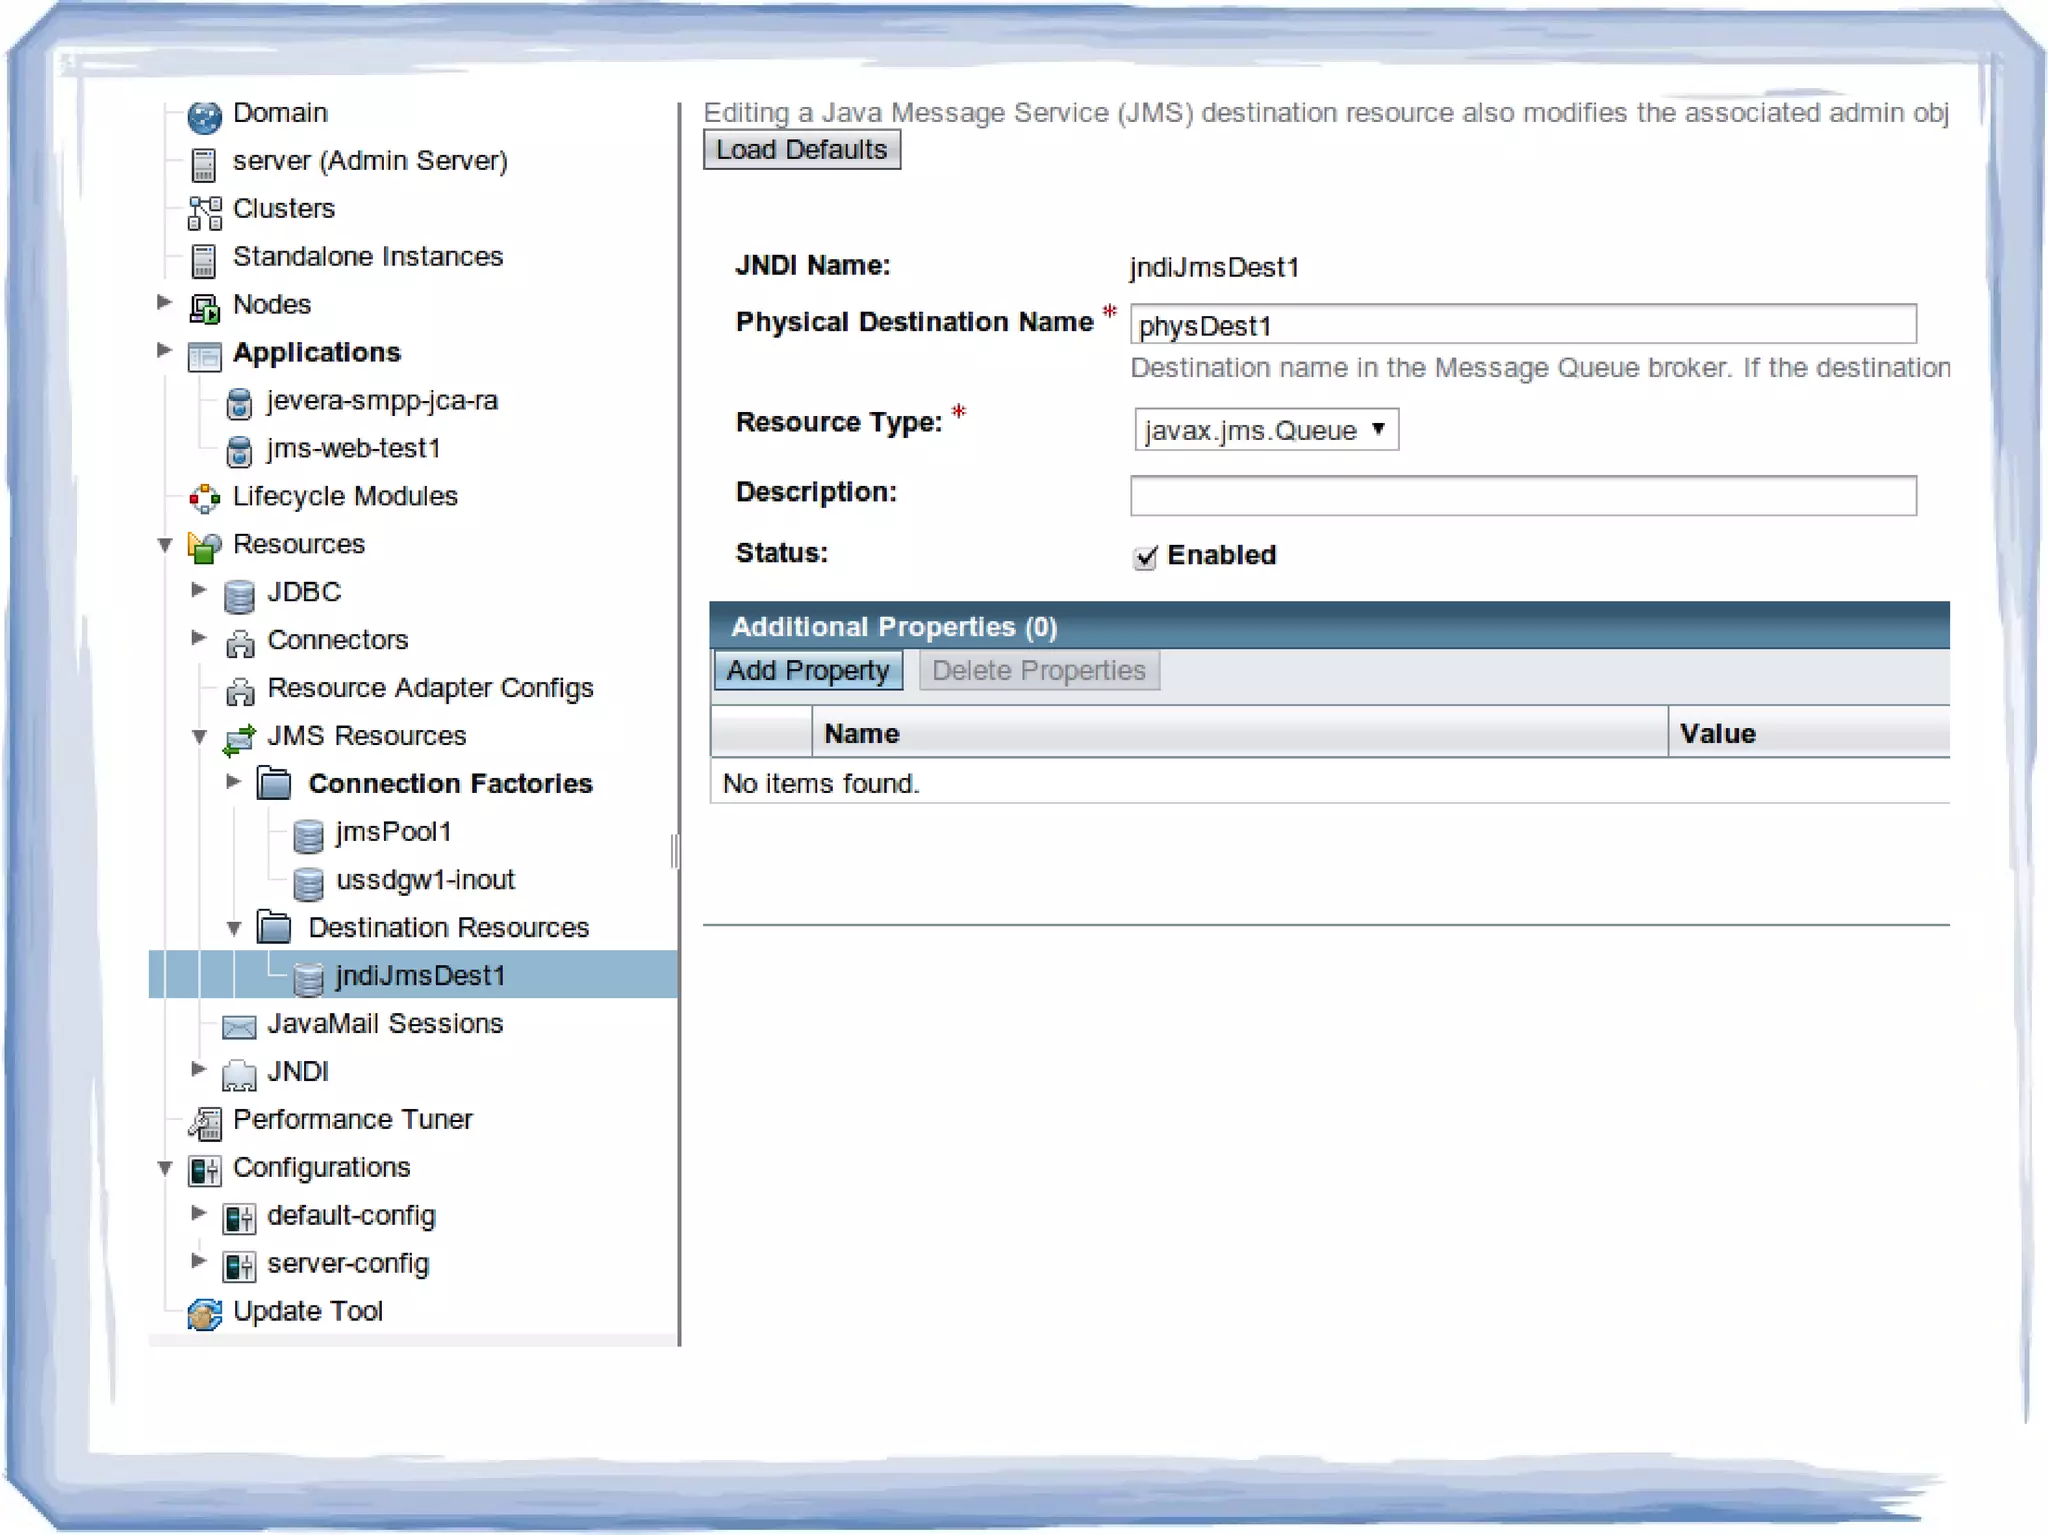
Task: Click the Performance Tuner icon
Action: [x=204, y=1122]
